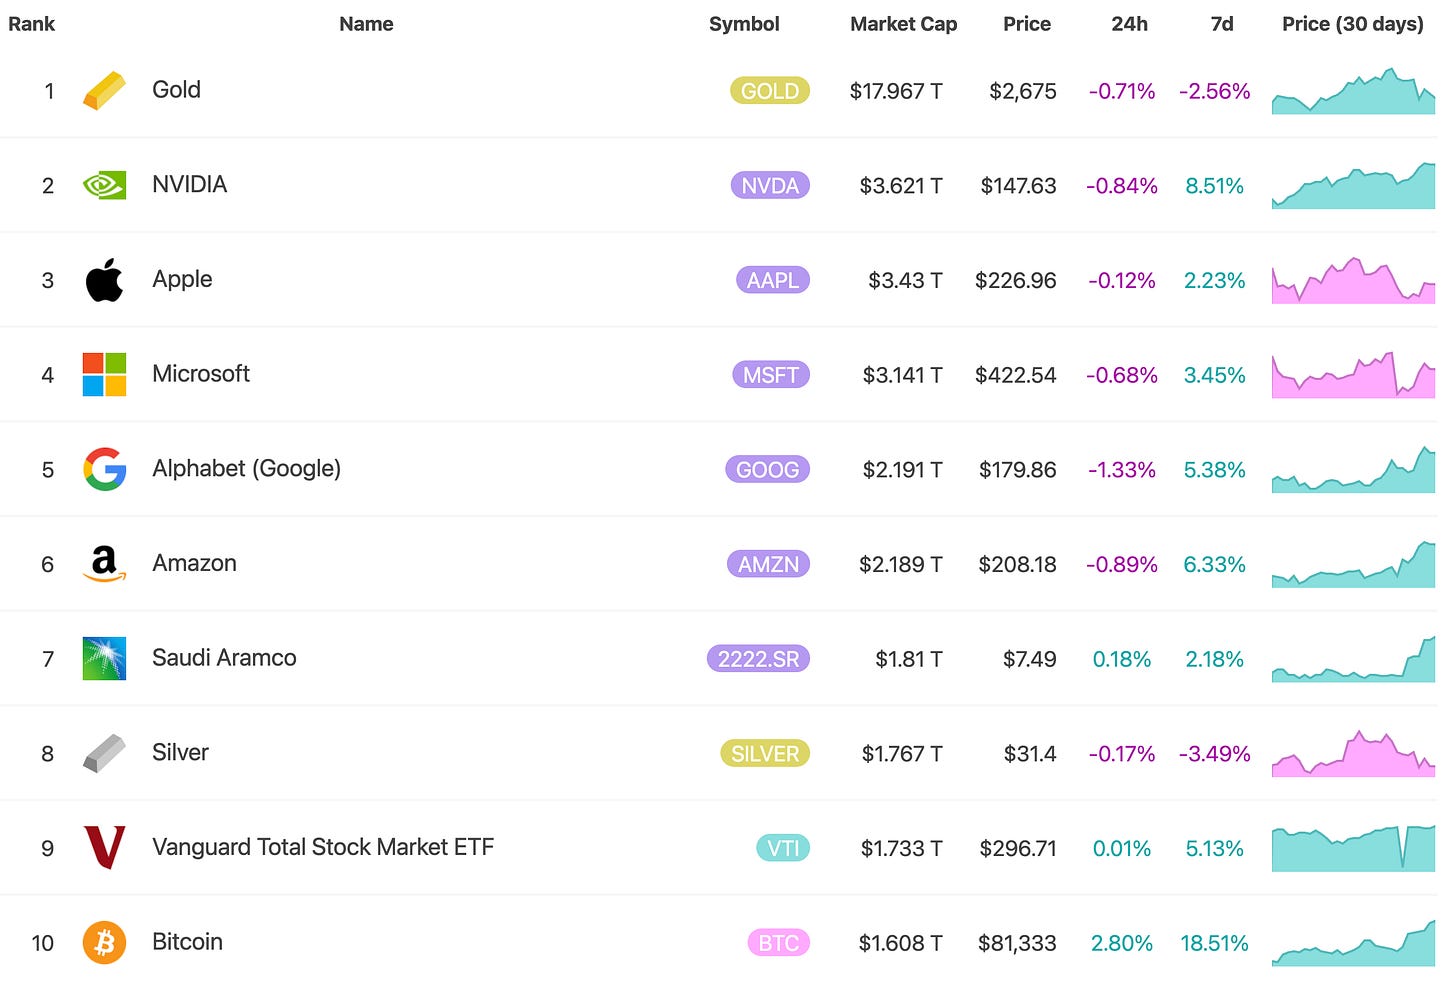Image resolution: width=1456 pixels, height=982 pixels.
Task: Open Vanguard Total Stock Market ETF link
Action: pyautogui.click(x=323, y=847)
